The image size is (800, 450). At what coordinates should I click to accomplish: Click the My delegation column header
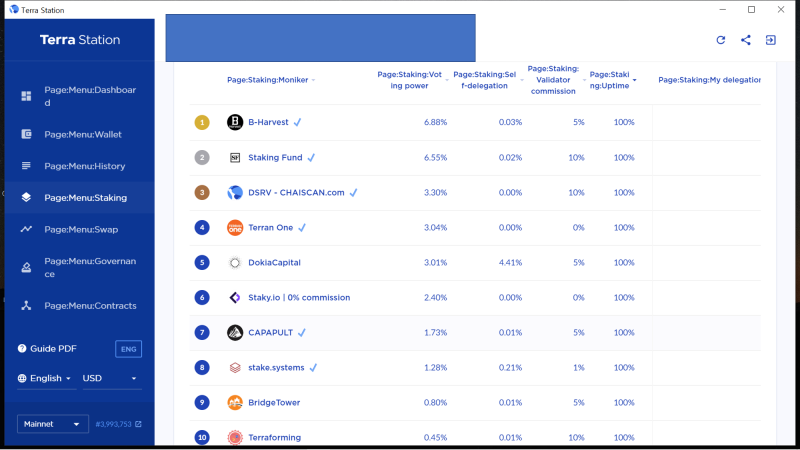point(709,80)
